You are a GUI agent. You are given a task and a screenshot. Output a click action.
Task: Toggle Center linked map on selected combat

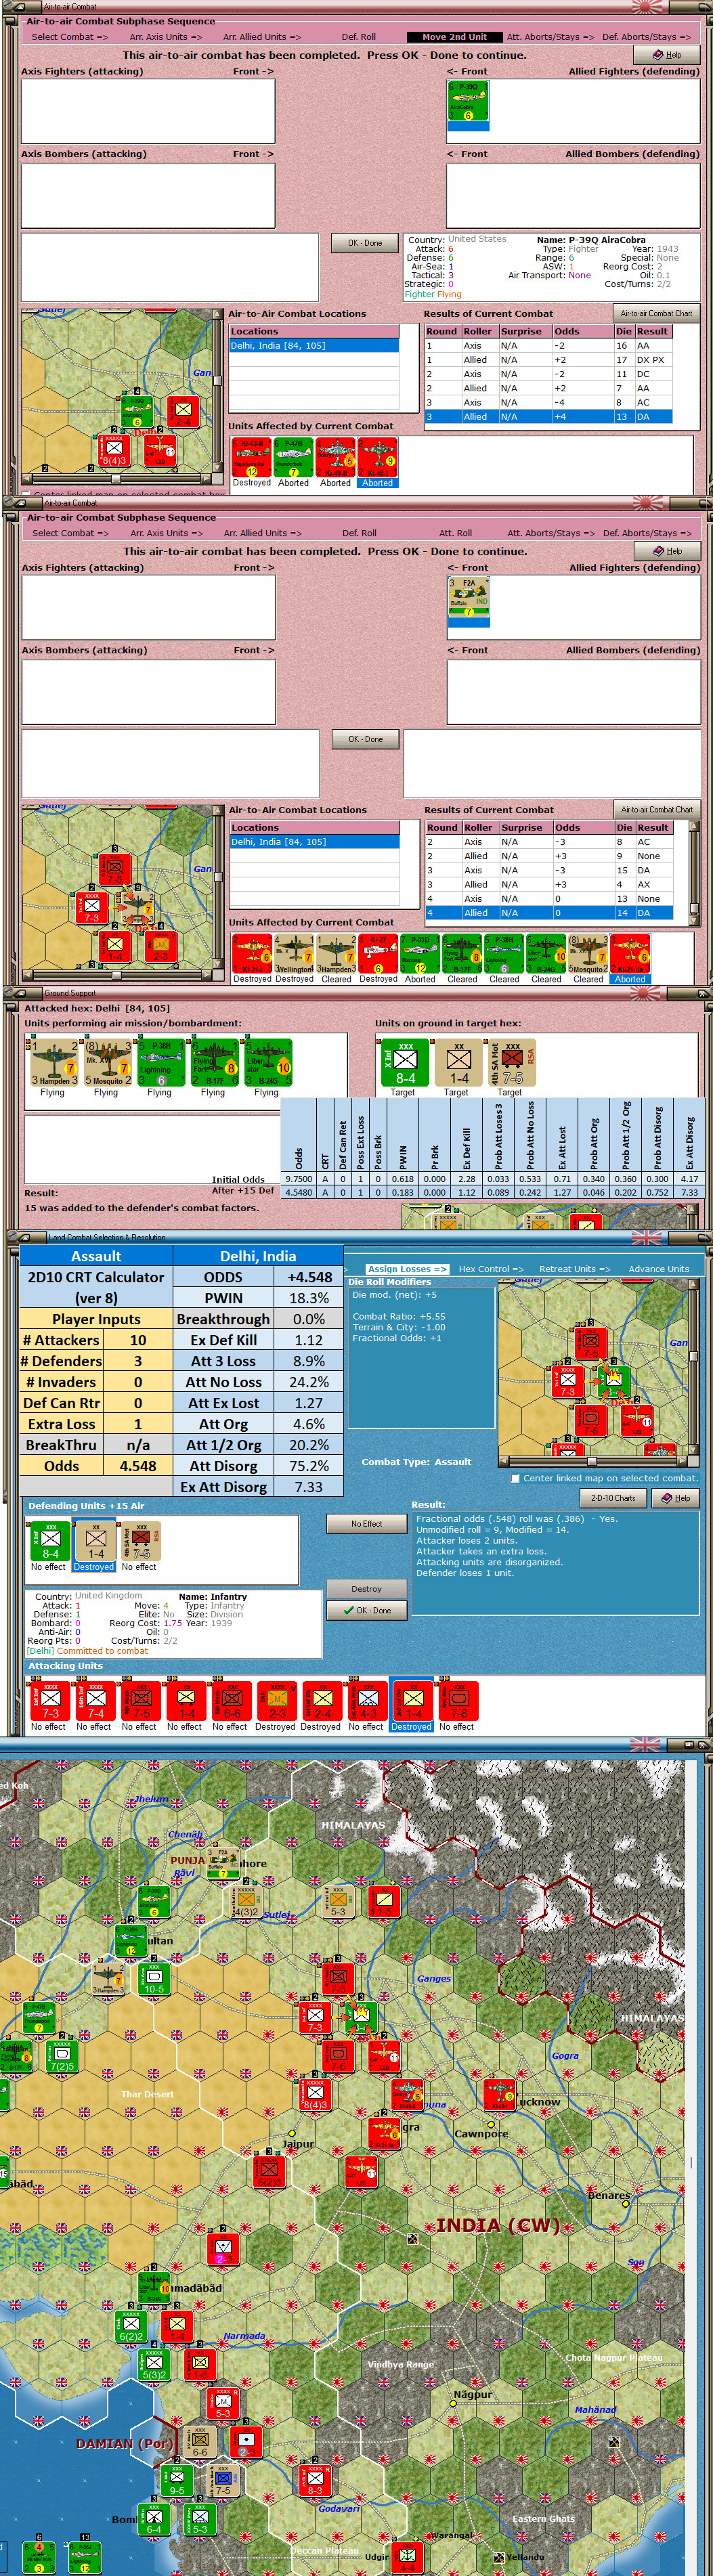coord(515,1478)
